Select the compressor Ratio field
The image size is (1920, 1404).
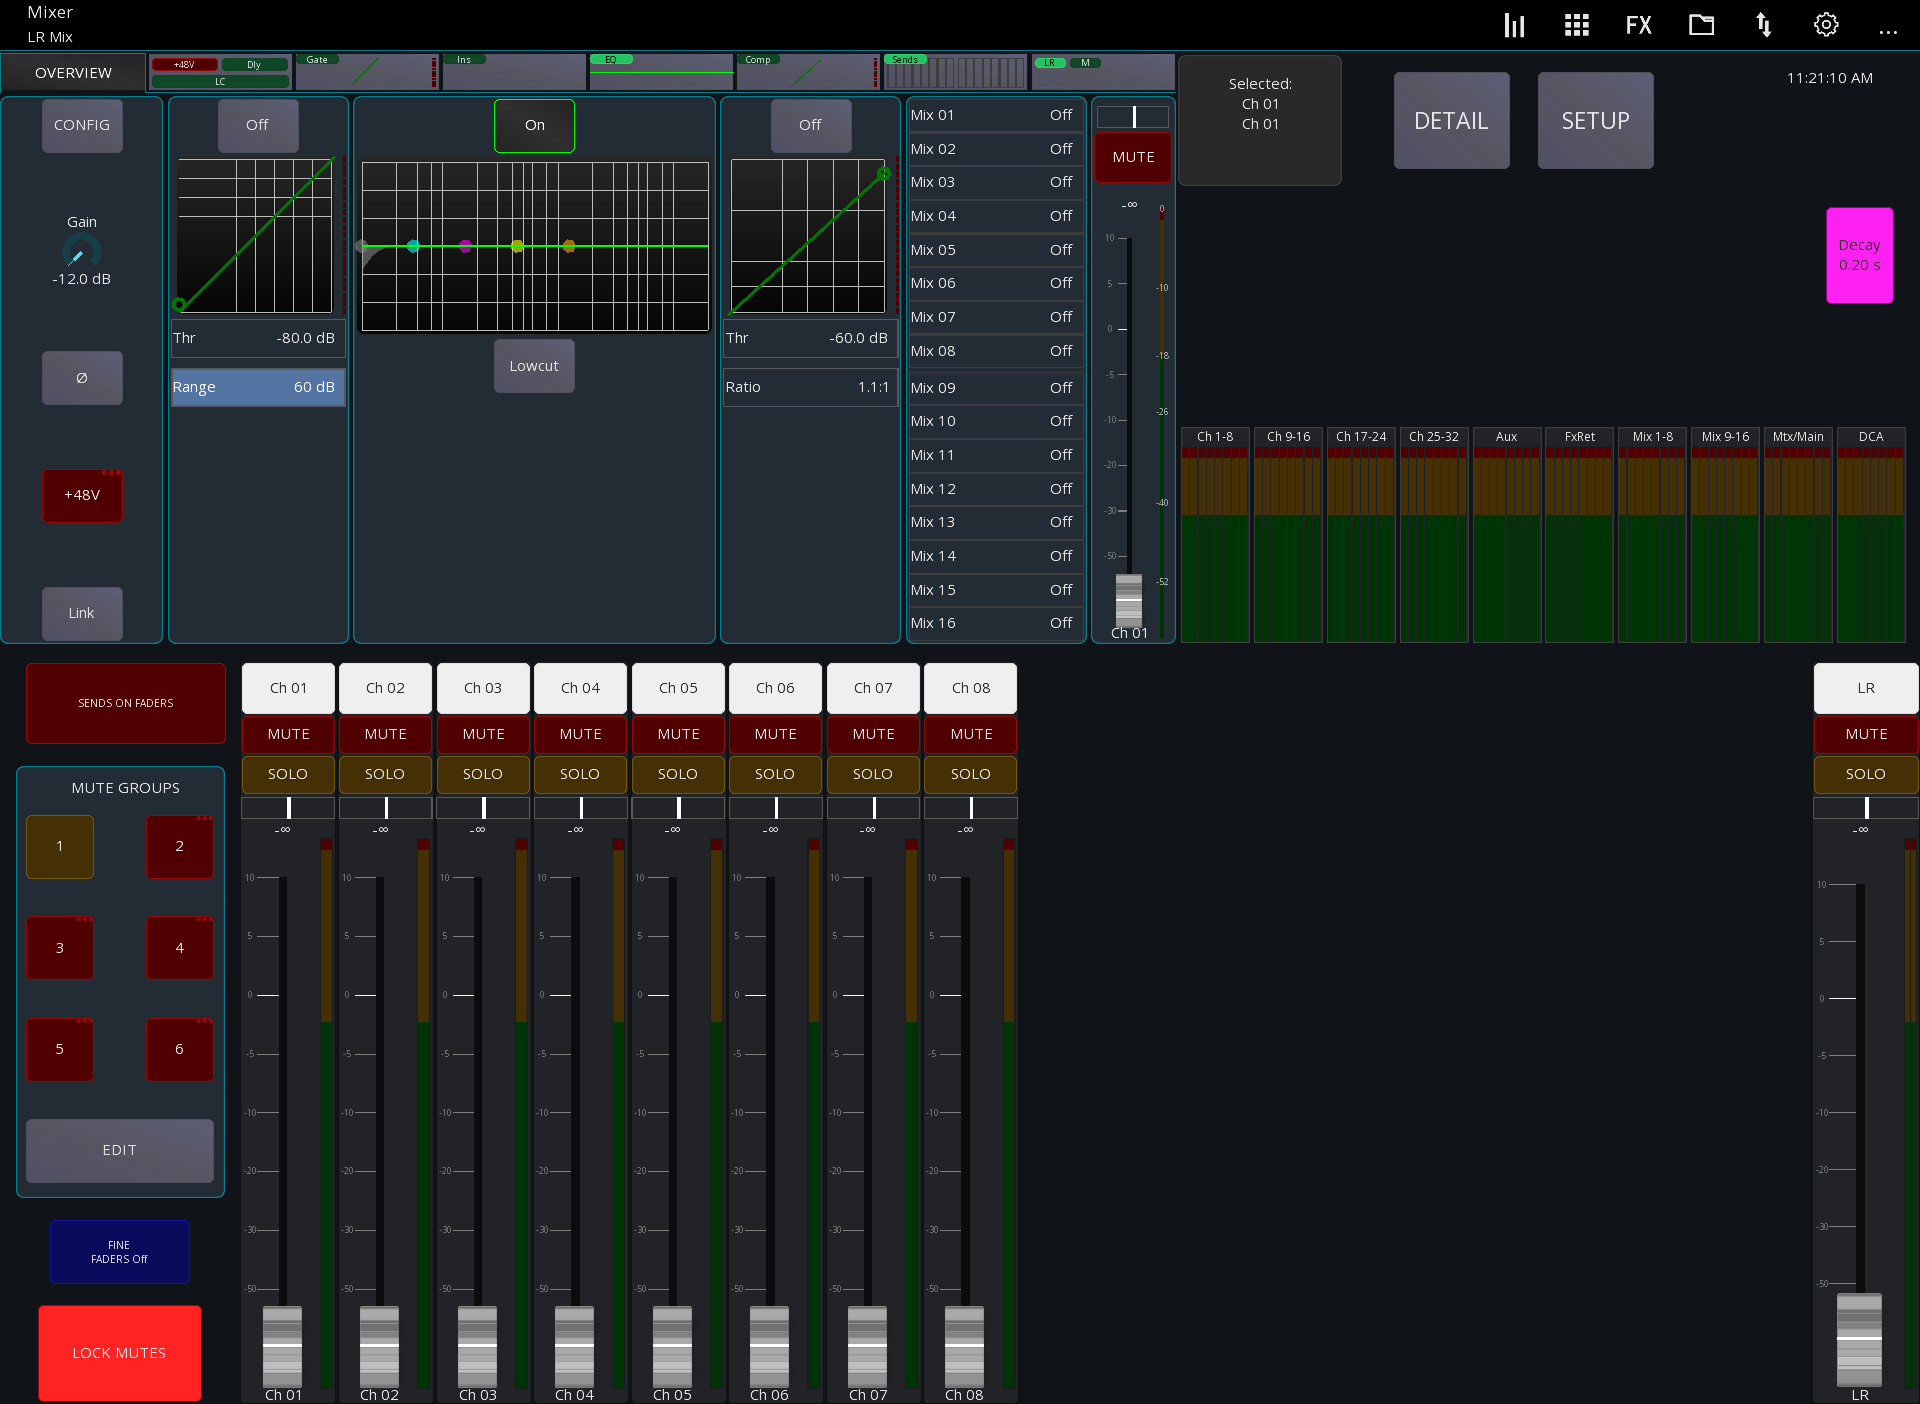[x=810, y=387]
